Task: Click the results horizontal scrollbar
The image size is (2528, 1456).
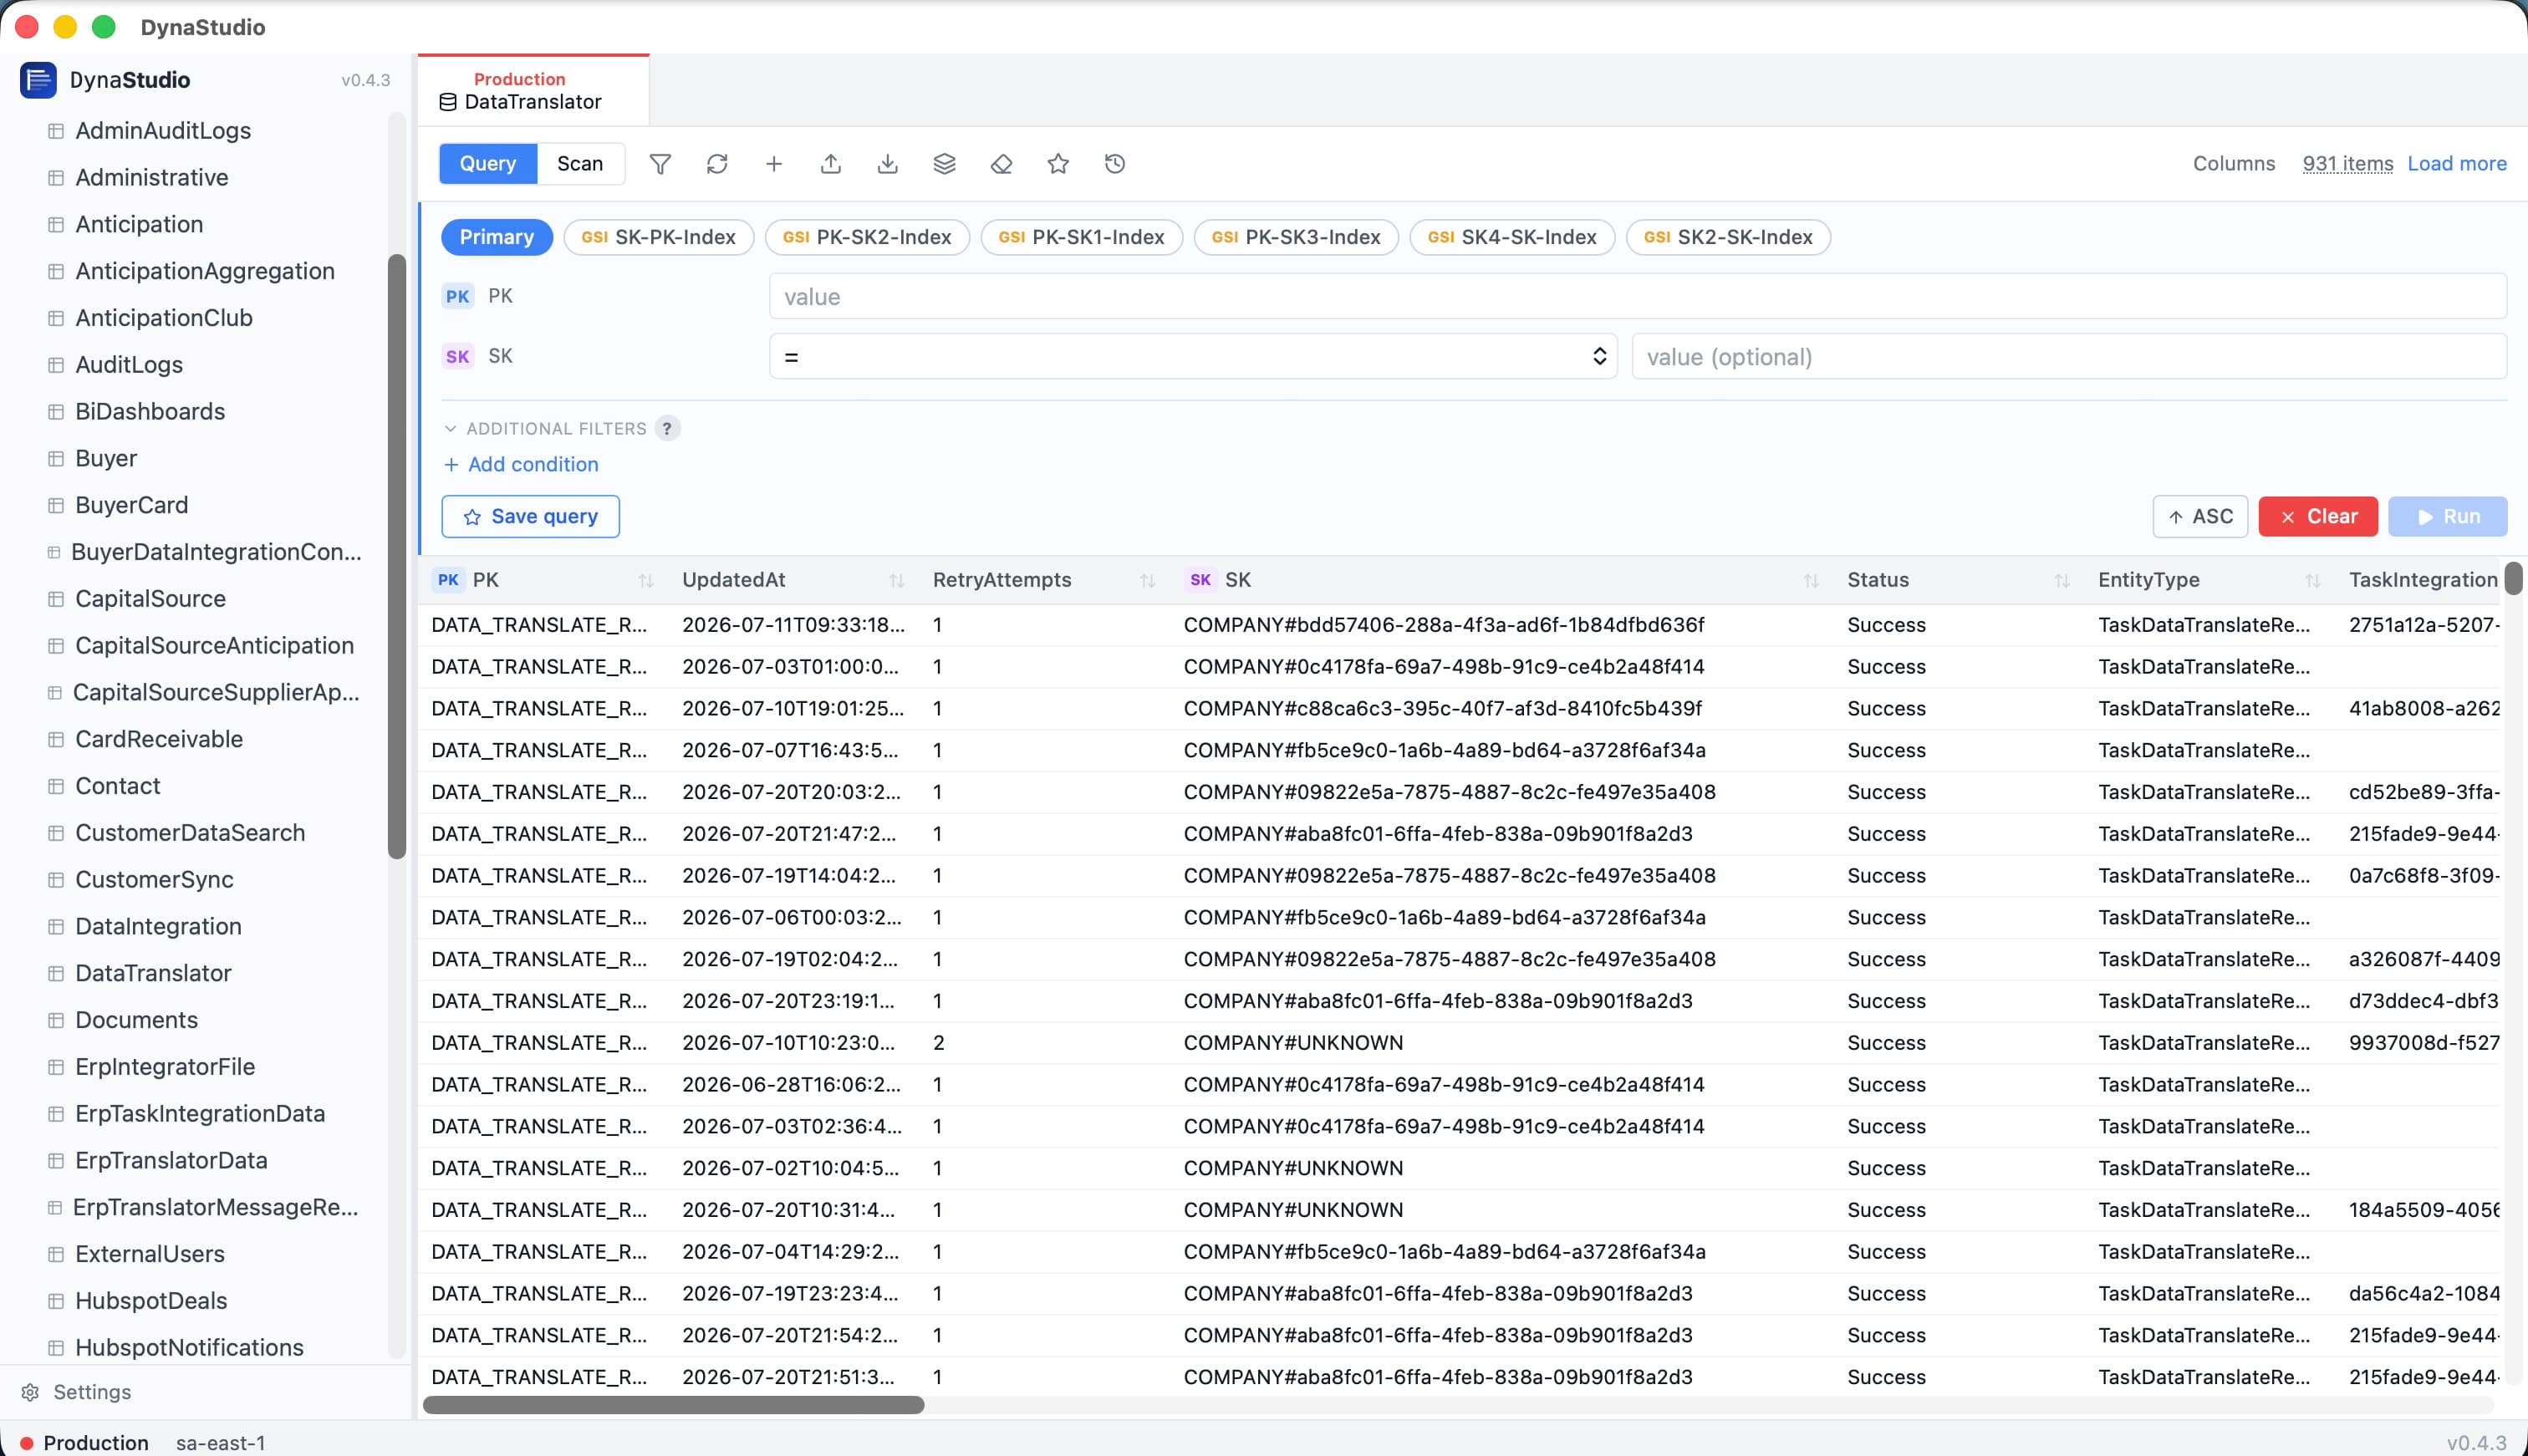Action: click(x=673, y=1405)
